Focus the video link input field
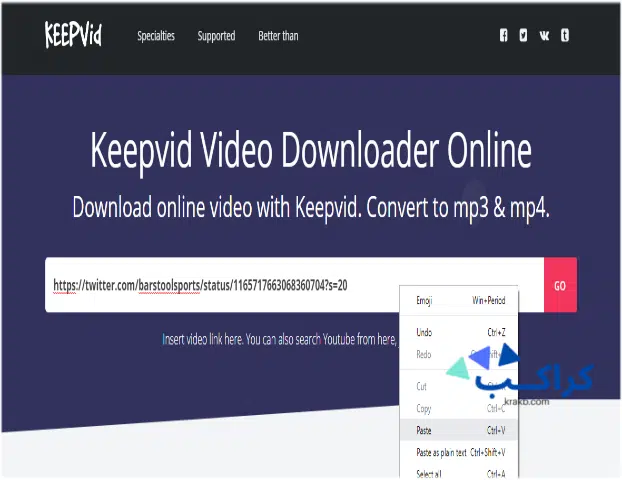Screen dimensions: 622x480 (x=294, y=285)
